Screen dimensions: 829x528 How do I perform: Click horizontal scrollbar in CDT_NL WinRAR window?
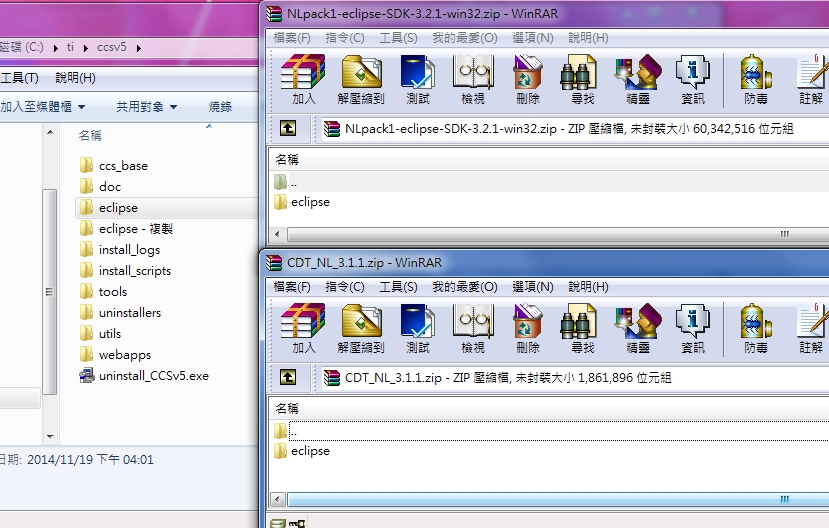click(558, 499)
